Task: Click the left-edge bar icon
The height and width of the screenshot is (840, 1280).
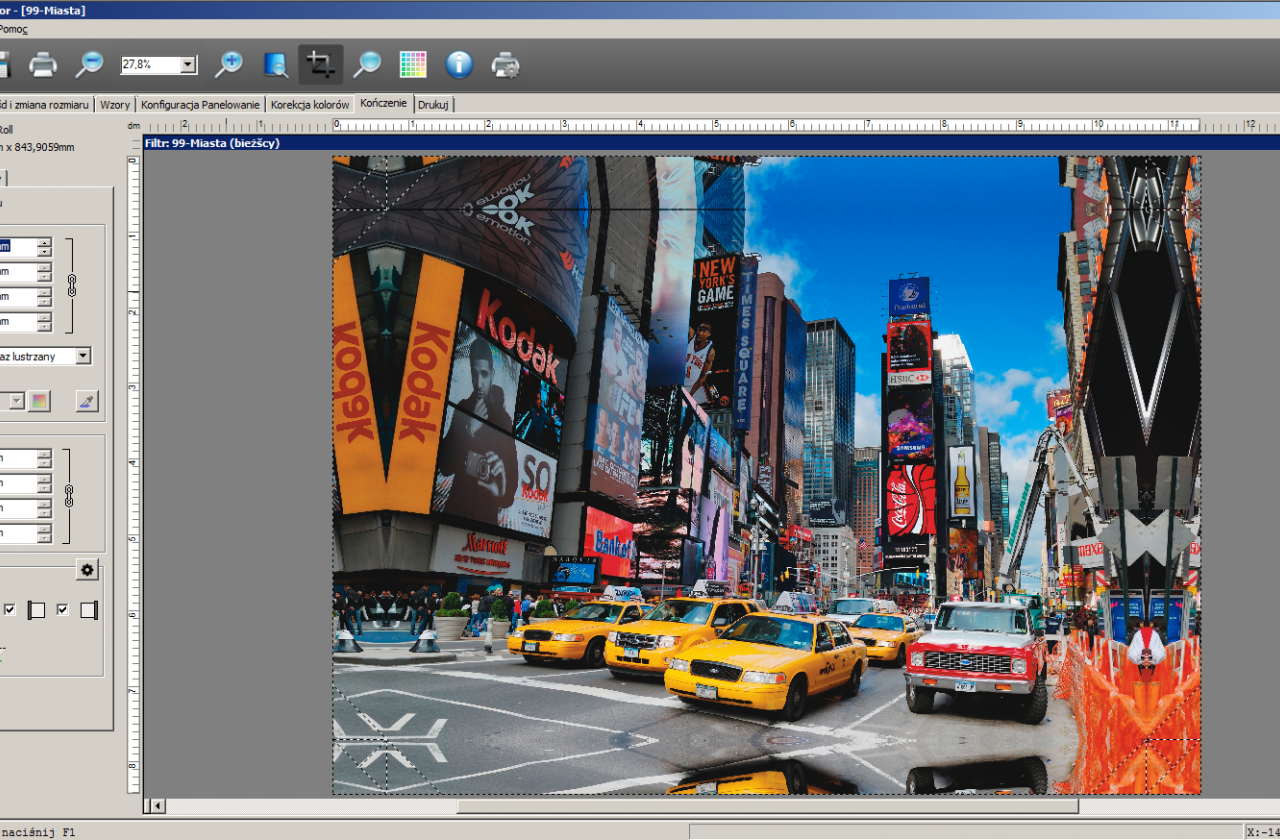Action: pos(37,610)
